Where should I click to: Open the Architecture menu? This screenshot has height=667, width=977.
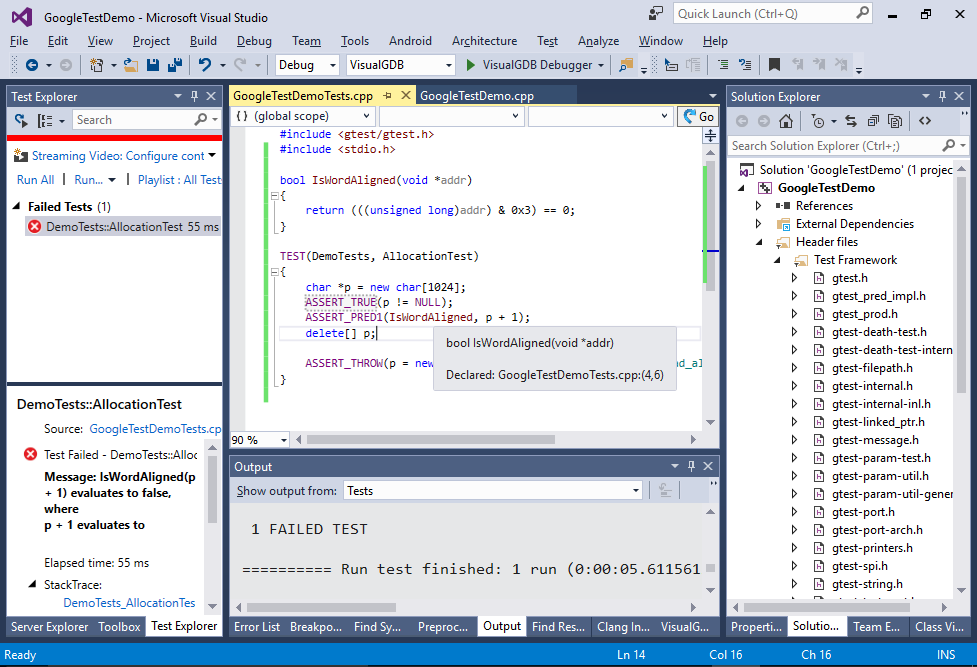point(484,41)
